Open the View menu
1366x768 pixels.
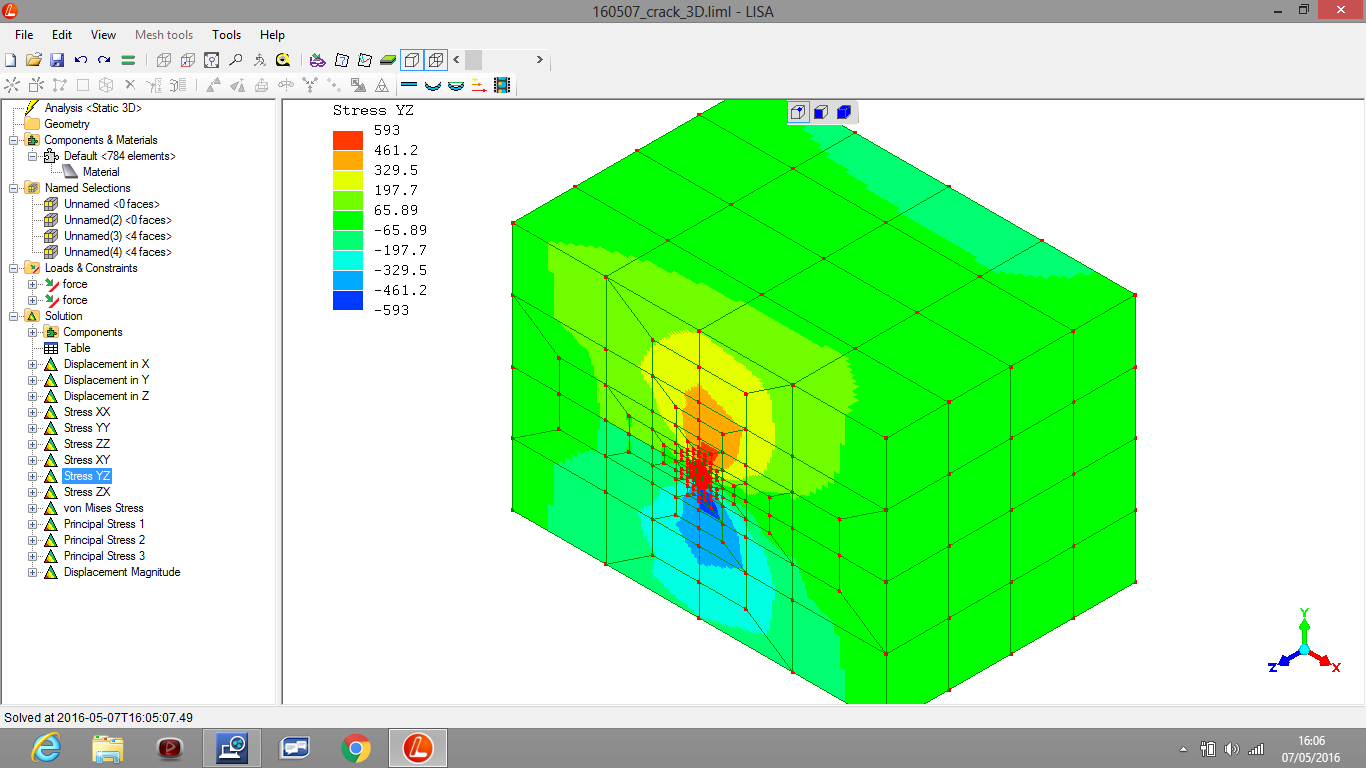click(x=103, y=35)
